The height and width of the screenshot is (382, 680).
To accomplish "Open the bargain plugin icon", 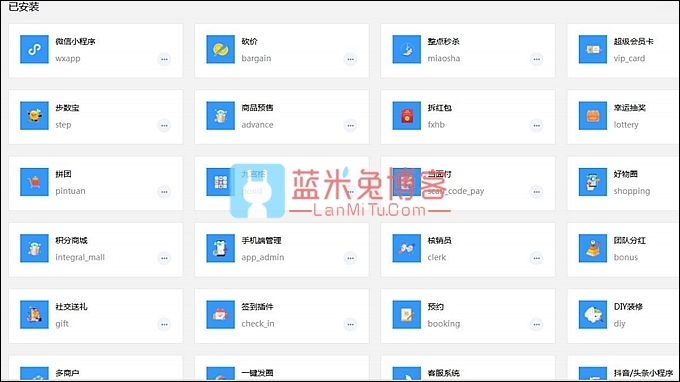I will pos(220,49).
